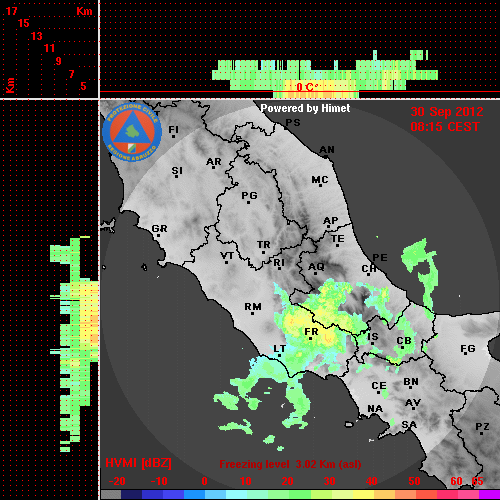Click the 'Freezing level 3.02 Km (asl)' text
Viewport: 500px width, 500px height.
tap(290, 464)
